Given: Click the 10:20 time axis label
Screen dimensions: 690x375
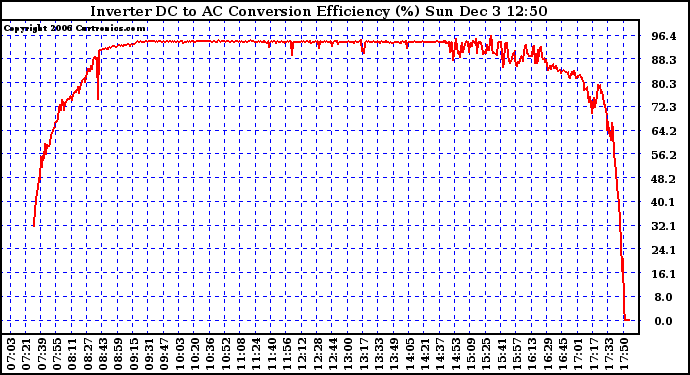Looking at the screenshot, I should click(x=195, y=354).
